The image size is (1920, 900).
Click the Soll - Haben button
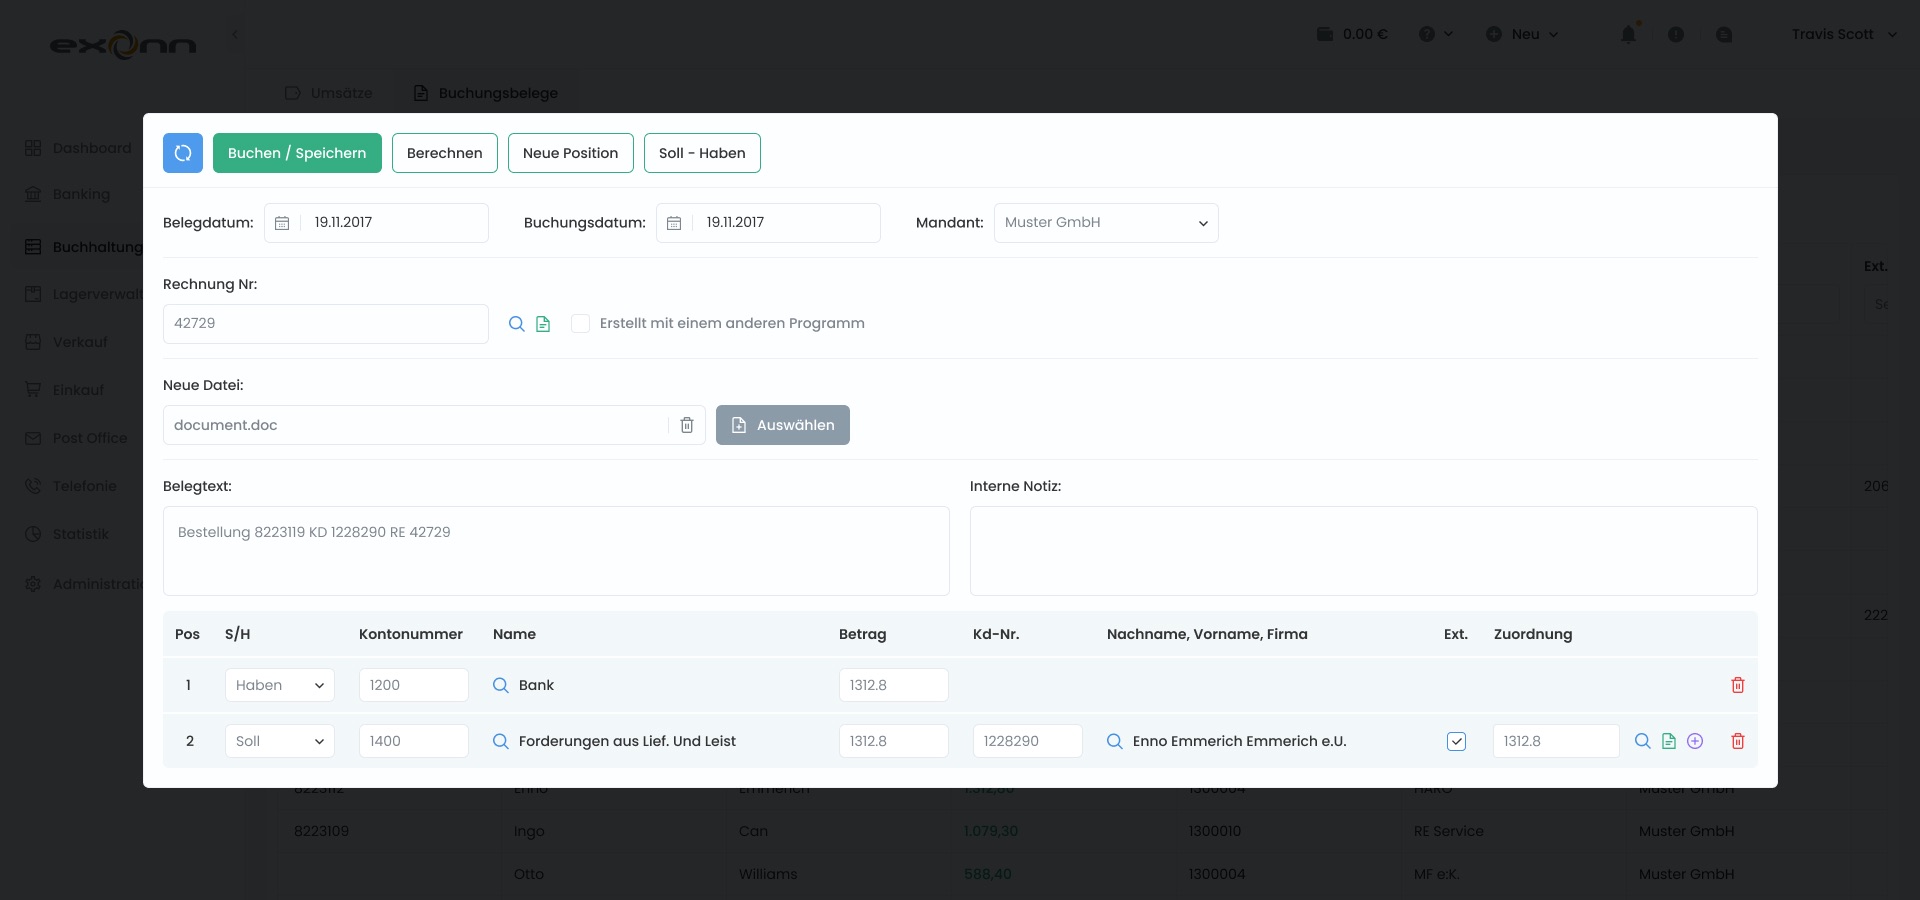702,153
